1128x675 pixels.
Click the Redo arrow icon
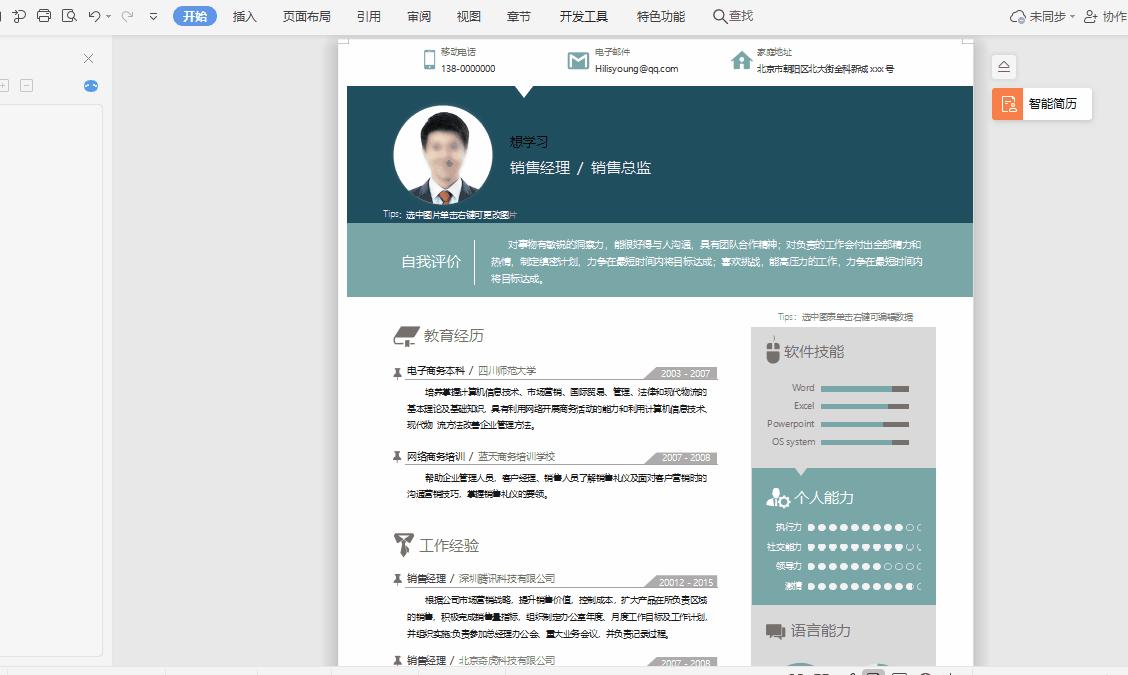[127, 16]
